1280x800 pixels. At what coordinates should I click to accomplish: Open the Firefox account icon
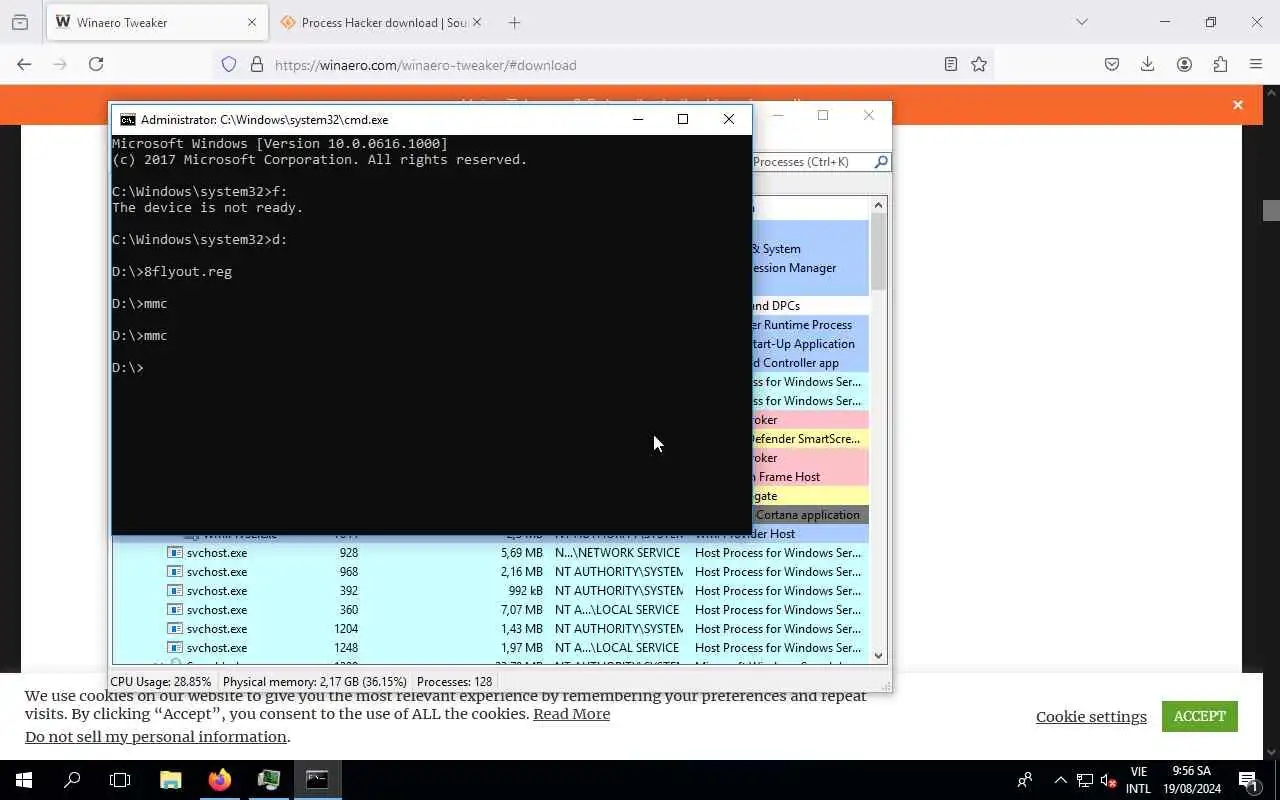[x=1184, y=64]
